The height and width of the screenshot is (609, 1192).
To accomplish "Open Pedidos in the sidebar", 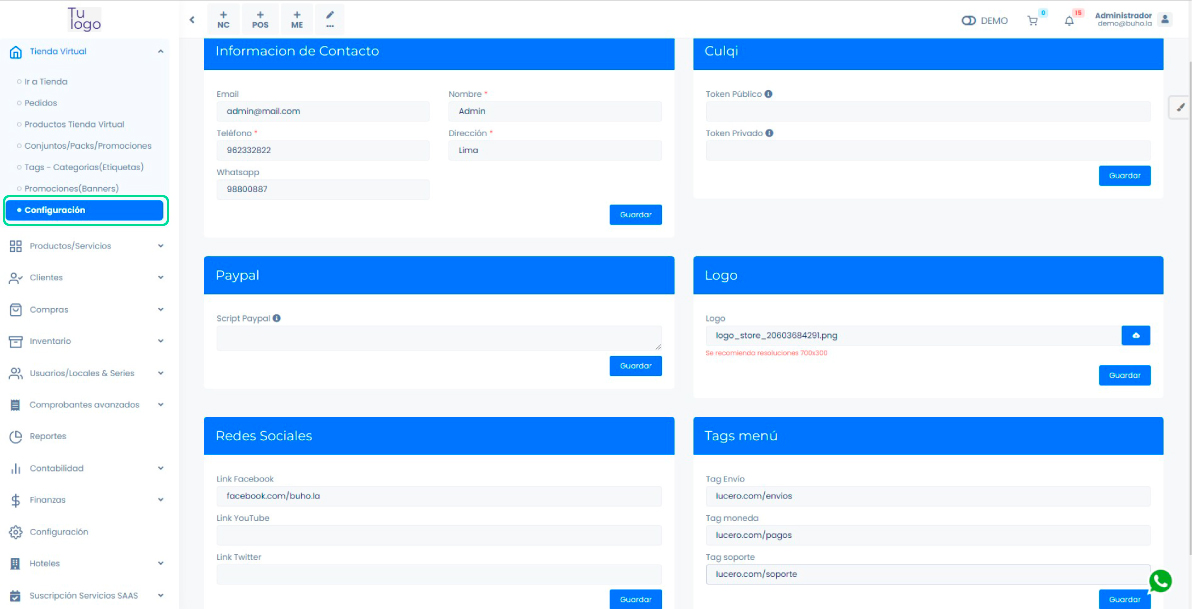I will point(41,103).
